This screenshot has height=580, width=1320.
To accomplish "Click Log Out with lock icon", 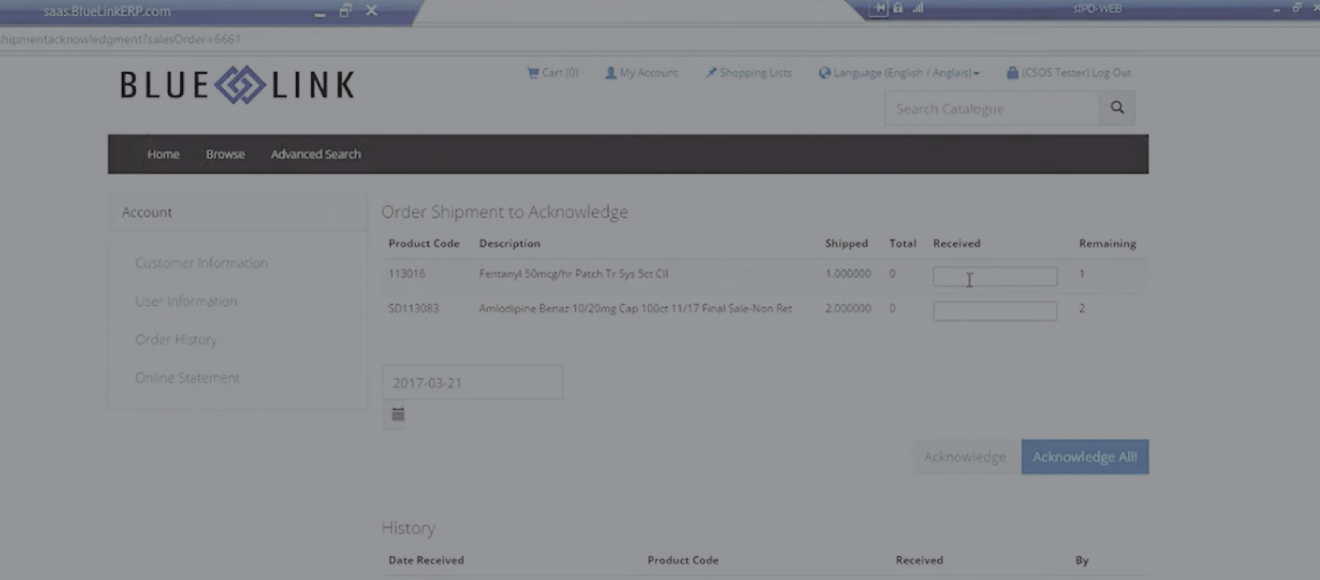I will [x=1068, y=73].
